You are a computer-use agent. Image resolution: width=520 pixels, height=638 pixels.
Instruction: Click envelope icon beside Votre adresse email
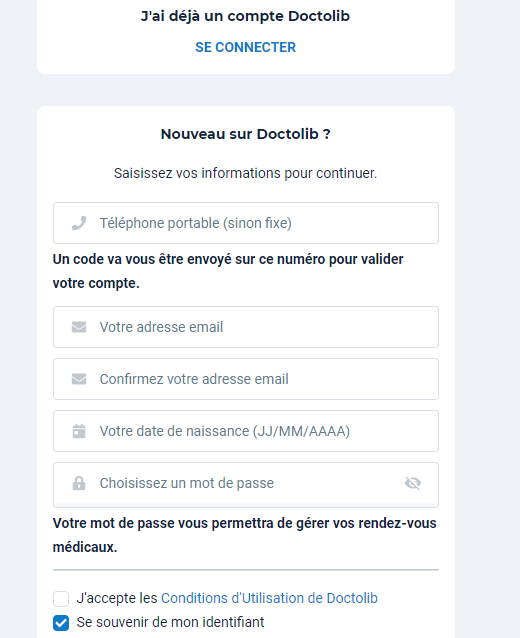tap(79, 327)
